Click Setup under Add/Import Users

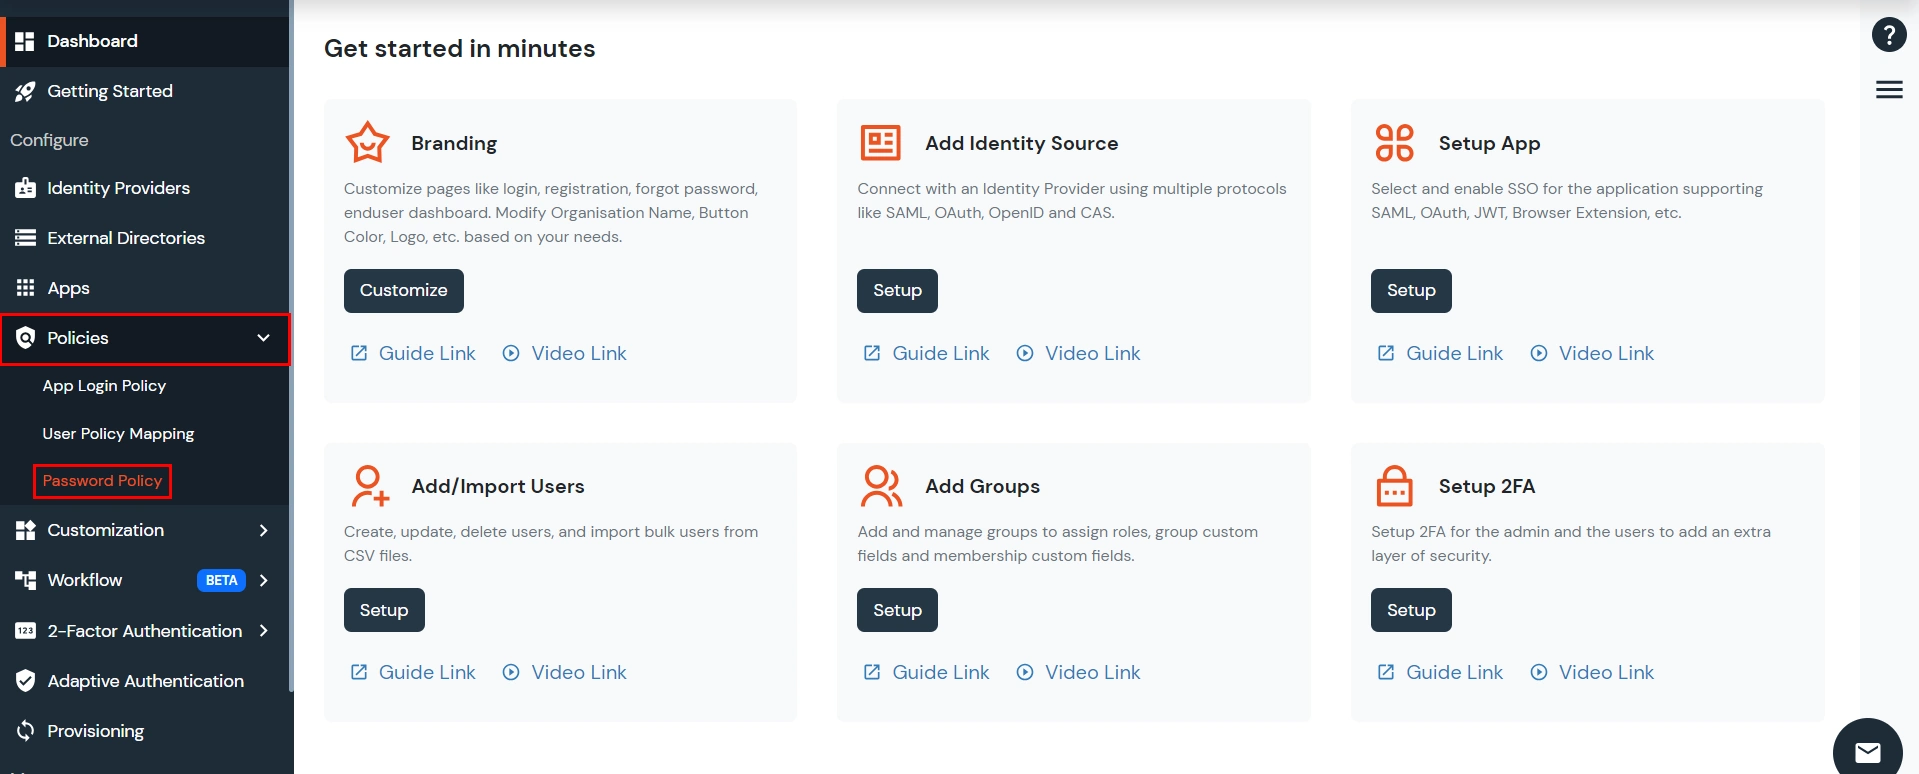384,610
